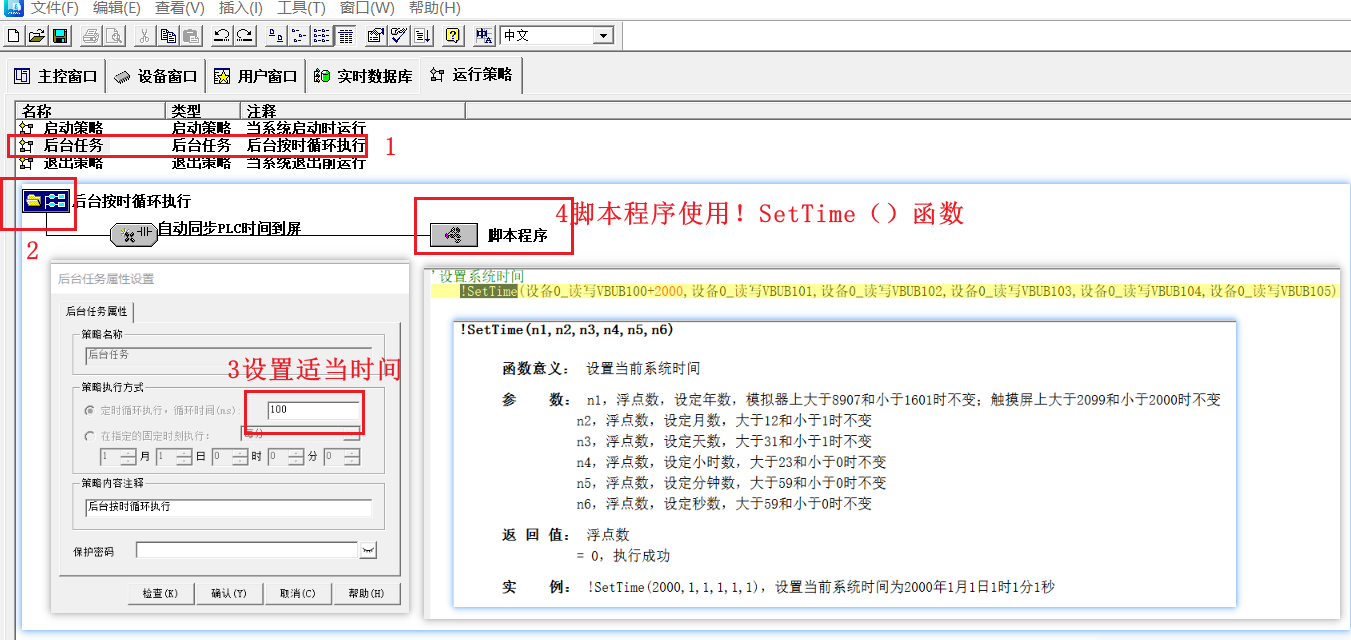The height and width of the screenshot is (640, 1351).
Task: Switch to large icons view
Action: [275, 36]
